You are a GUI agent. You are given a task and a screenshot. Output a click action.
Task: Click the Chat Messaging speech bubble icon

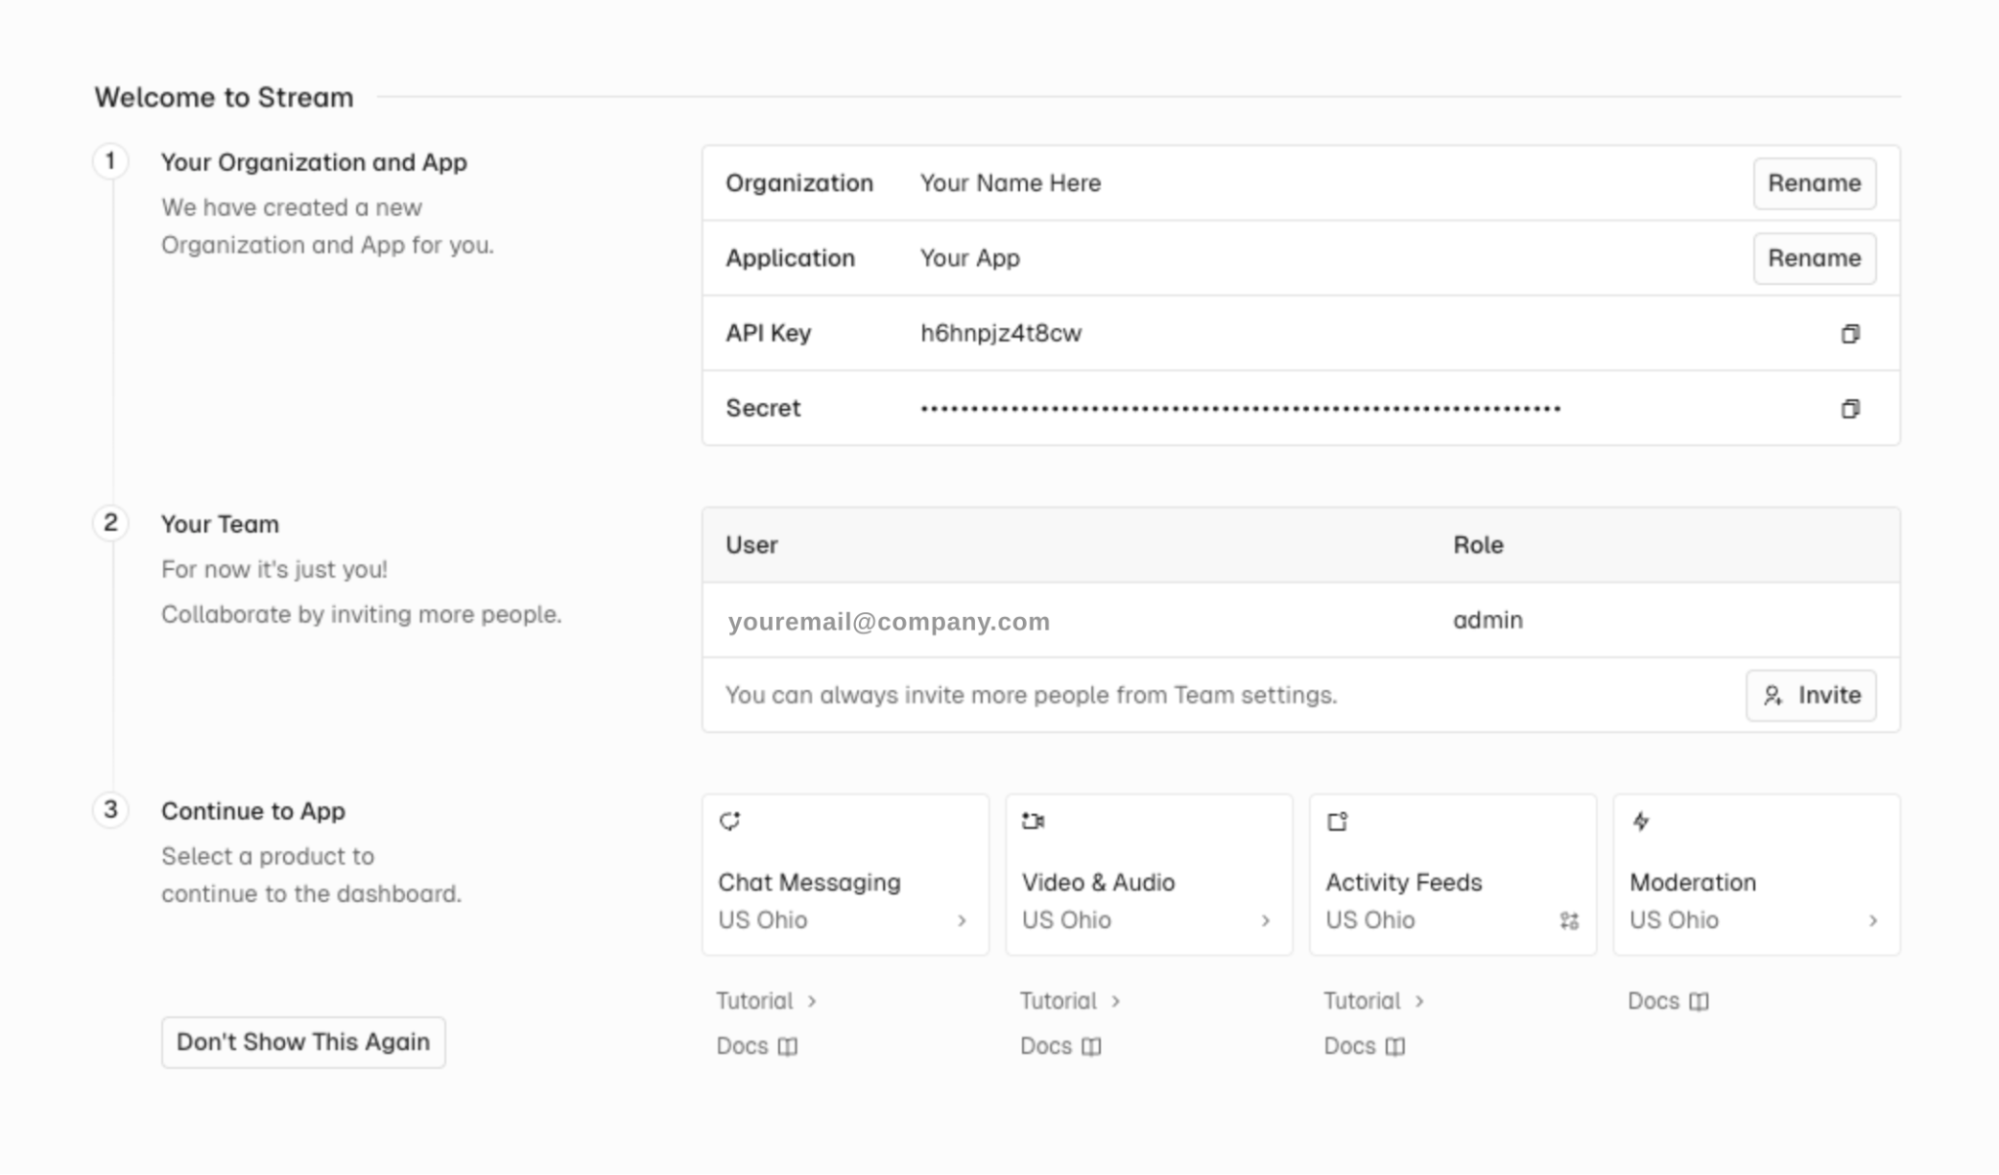coord(730,821)
